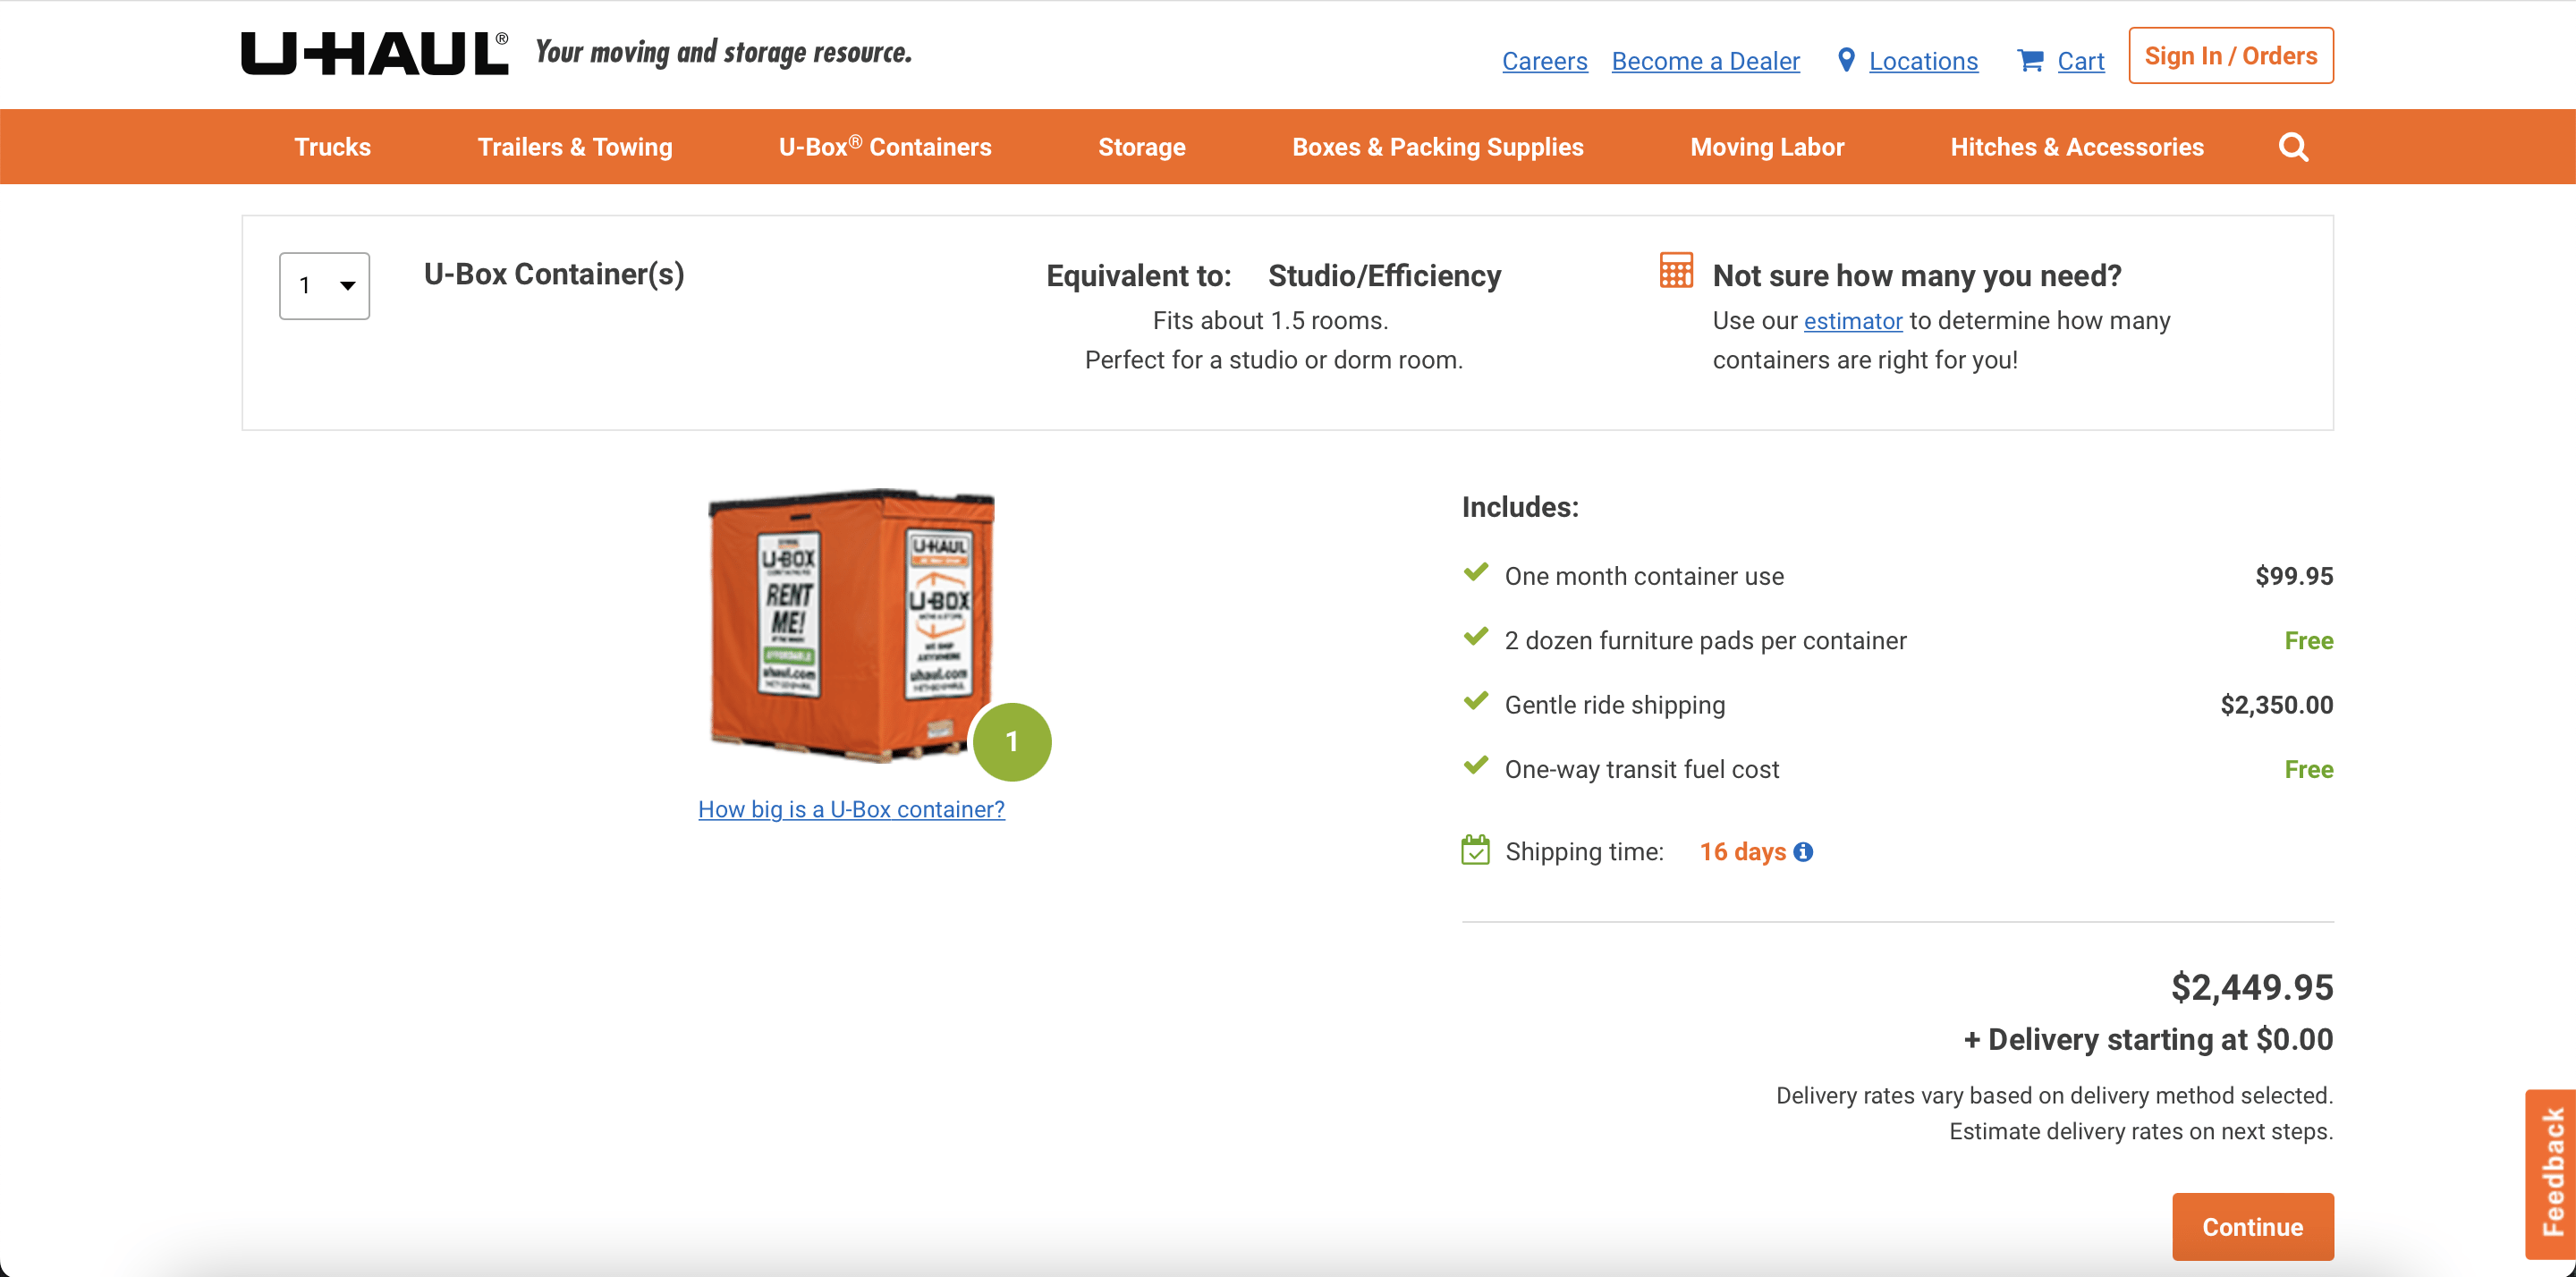Open the estimator link
Screen dimensions: 2576x1277
tap(1852, 321)
